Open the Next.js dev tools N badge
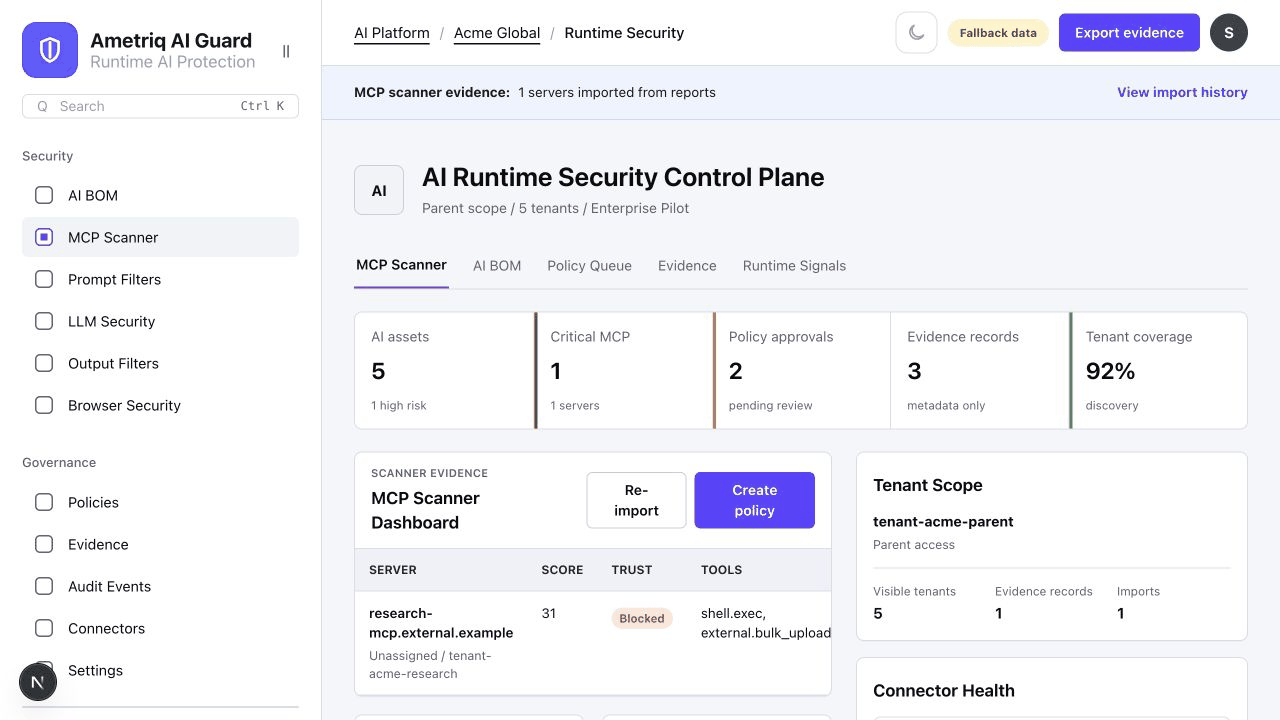The image size is (1280, 720). tap(38, 682)
